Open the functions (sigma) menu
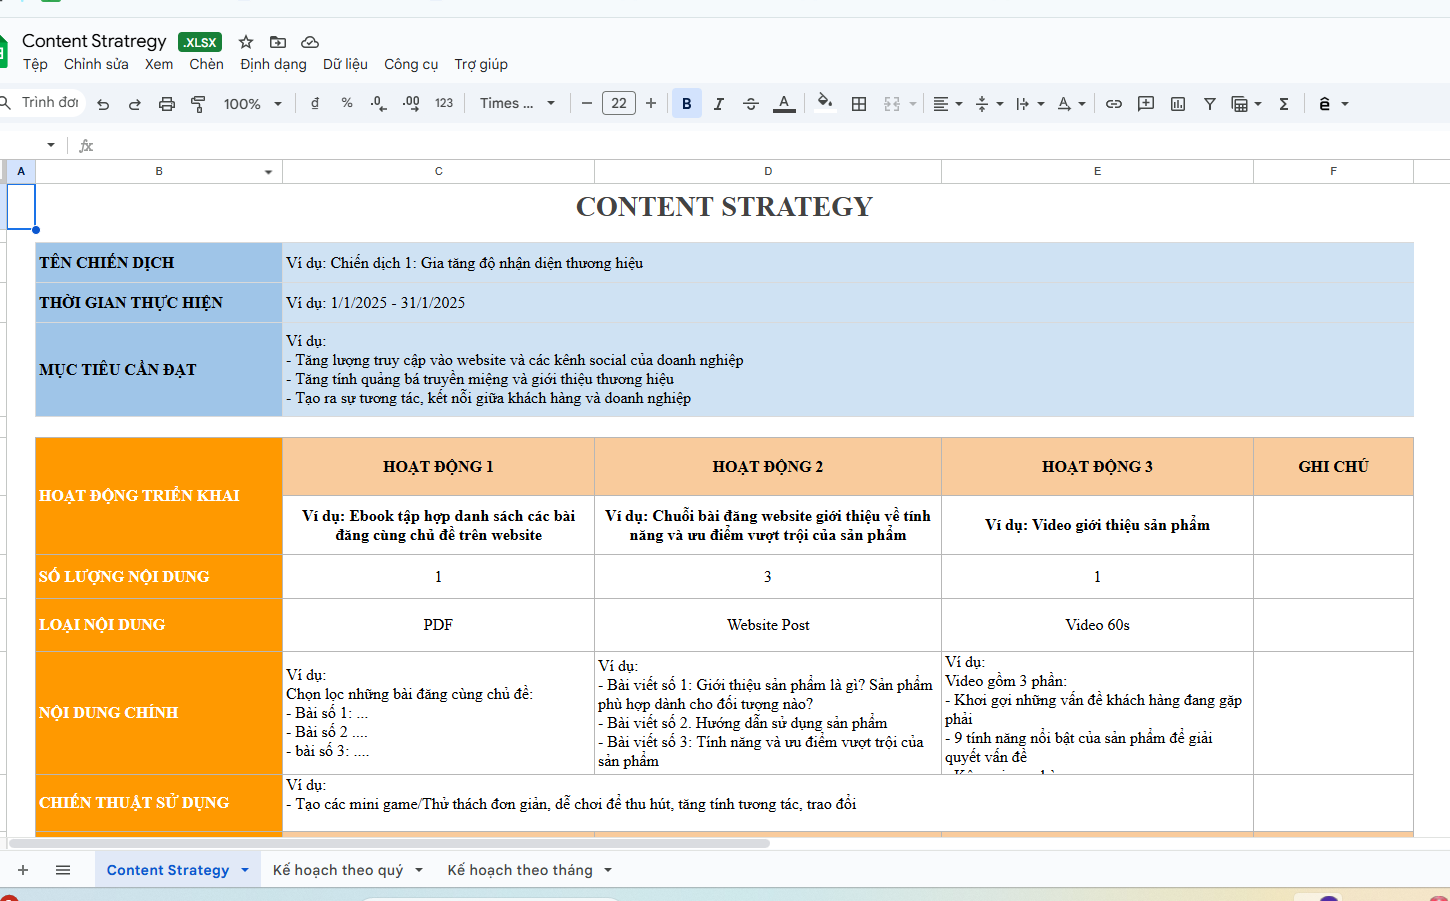 coord(1284,104)
